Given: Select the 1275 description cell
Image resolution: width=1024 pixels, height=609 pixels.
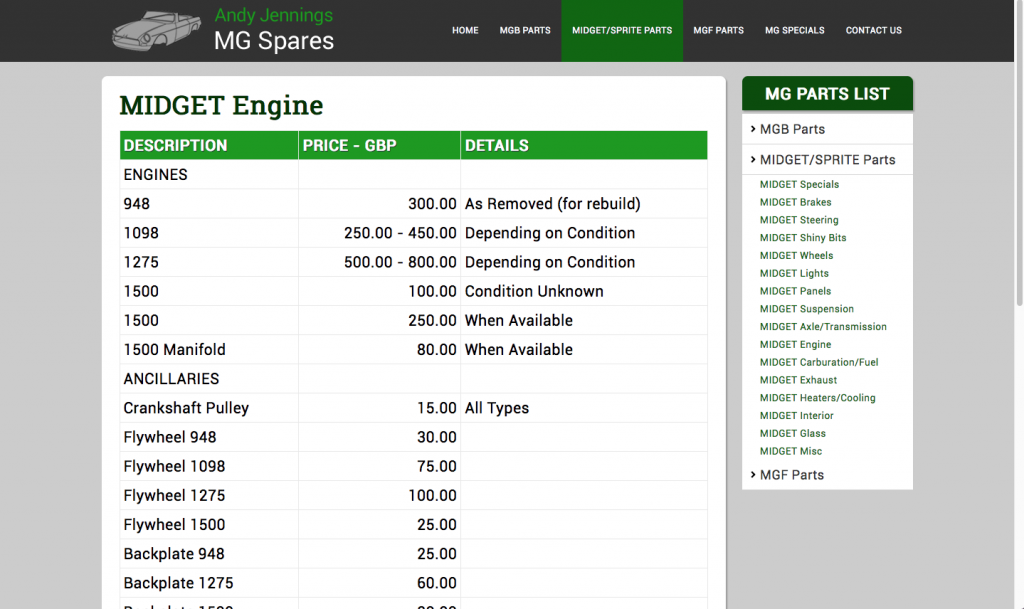Looking at the screenshot, I should tap(209, 262).
